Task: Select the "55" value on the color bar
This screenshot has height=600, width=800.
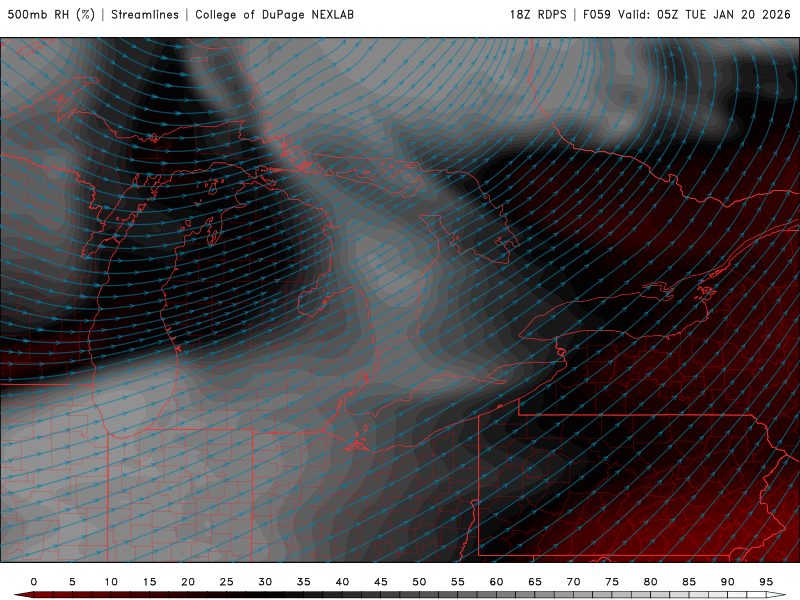Action: (458, 582)
